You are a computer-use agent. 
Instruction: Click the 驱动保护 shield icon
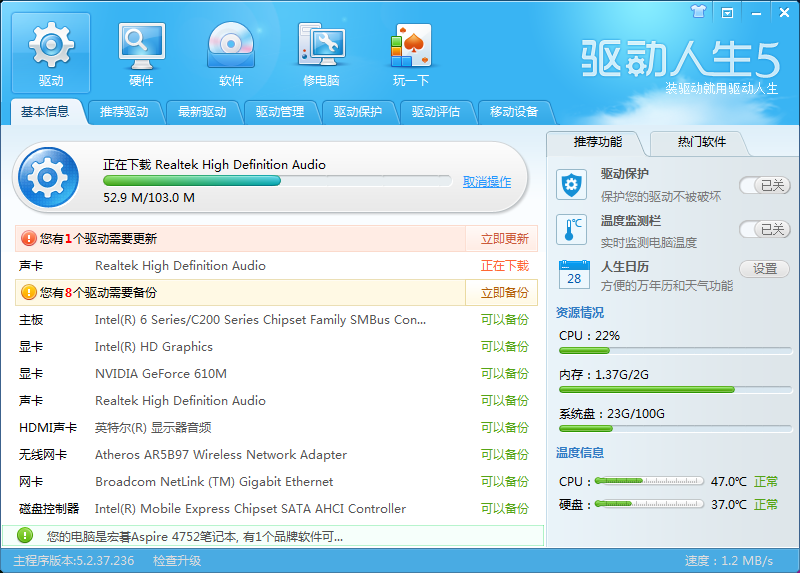[573, 184]
